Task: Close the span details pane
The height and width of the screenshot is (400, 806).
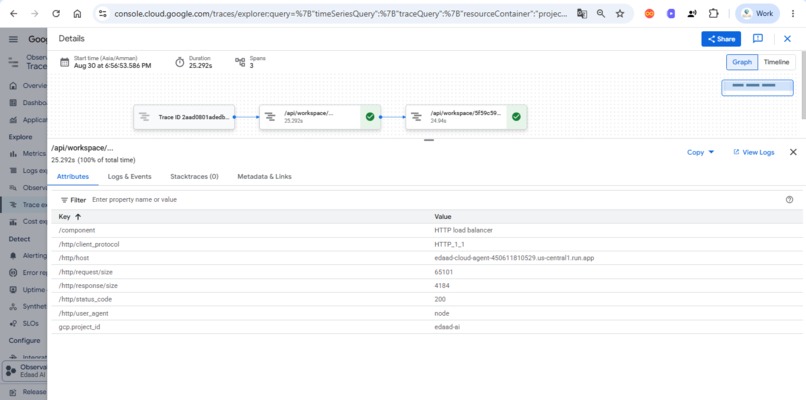Action: point(793,152)
